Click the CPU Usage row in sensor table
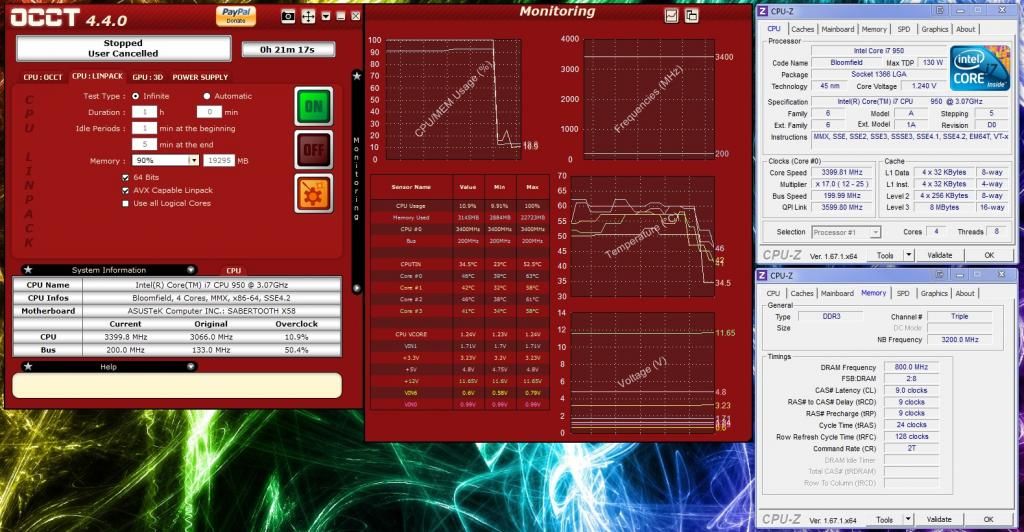The width and height of the screenshot is (1024, 532). click(460, 206)
